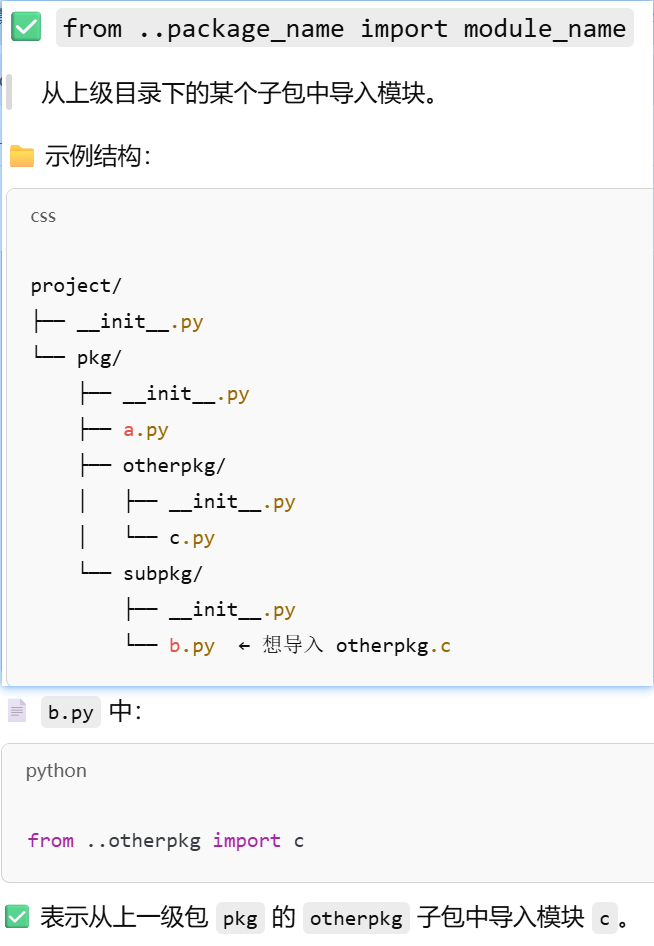Click the css language label
Image resolution: width=654 pixels, height=946 pixels.
click(43, 217)
